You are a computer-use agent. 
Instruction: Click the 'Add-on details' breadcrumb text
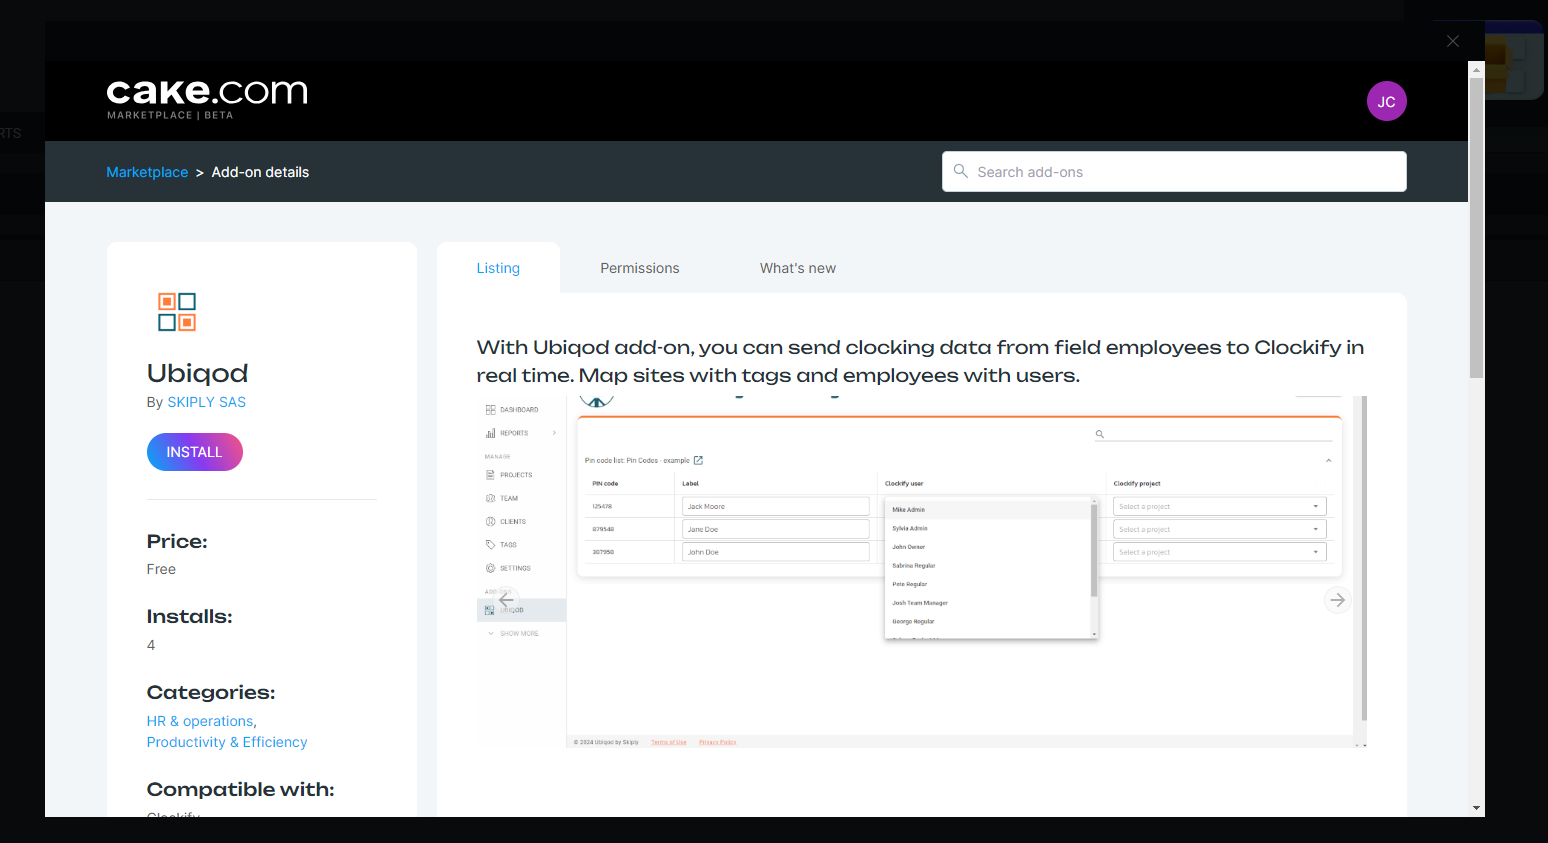[x=260, y=172]
